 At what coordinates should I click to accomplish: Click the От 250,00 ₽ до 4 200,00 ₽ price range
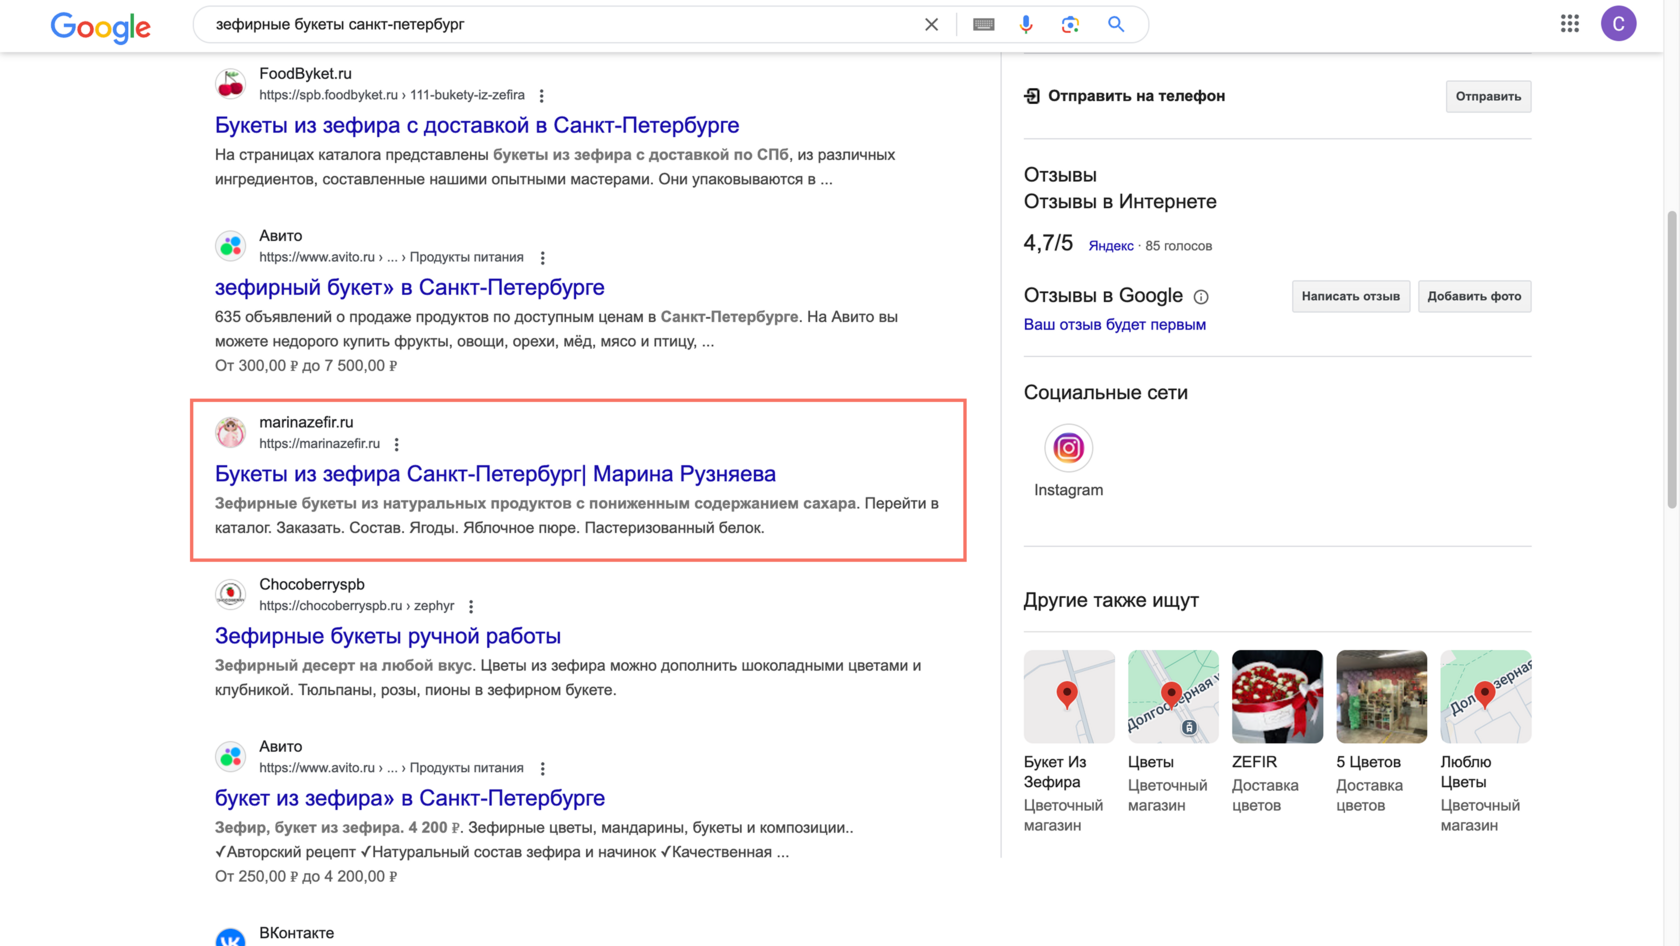click(x=306, y=877)
